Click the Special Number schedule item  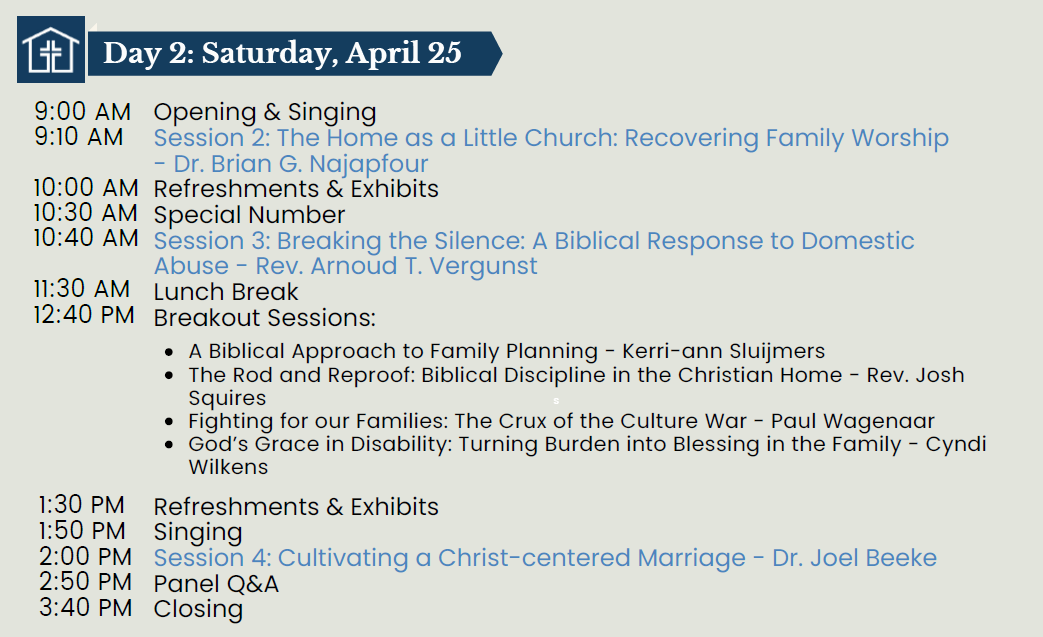[249, 215]
